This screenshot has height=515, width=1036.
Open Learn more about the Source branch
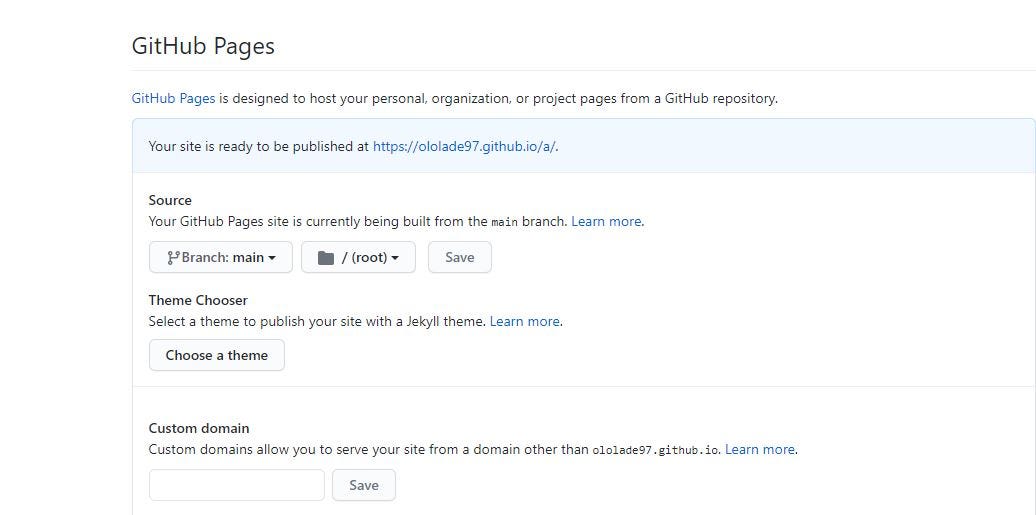coord(606,221)
